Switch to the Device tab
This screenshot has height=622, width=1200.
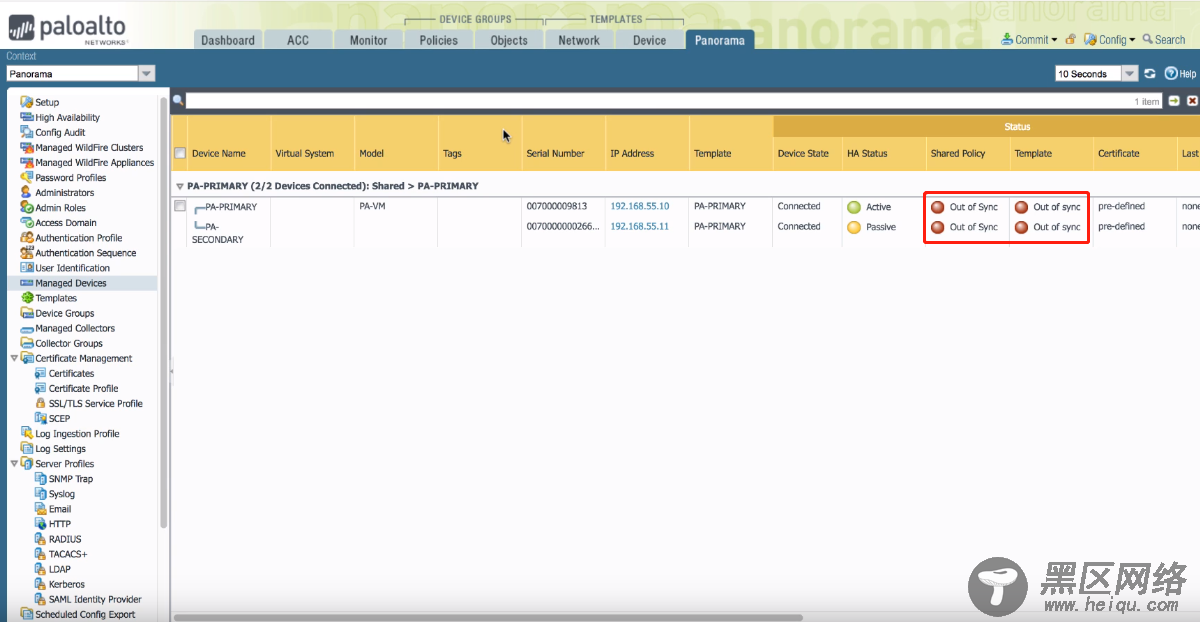tap(649, 40)
